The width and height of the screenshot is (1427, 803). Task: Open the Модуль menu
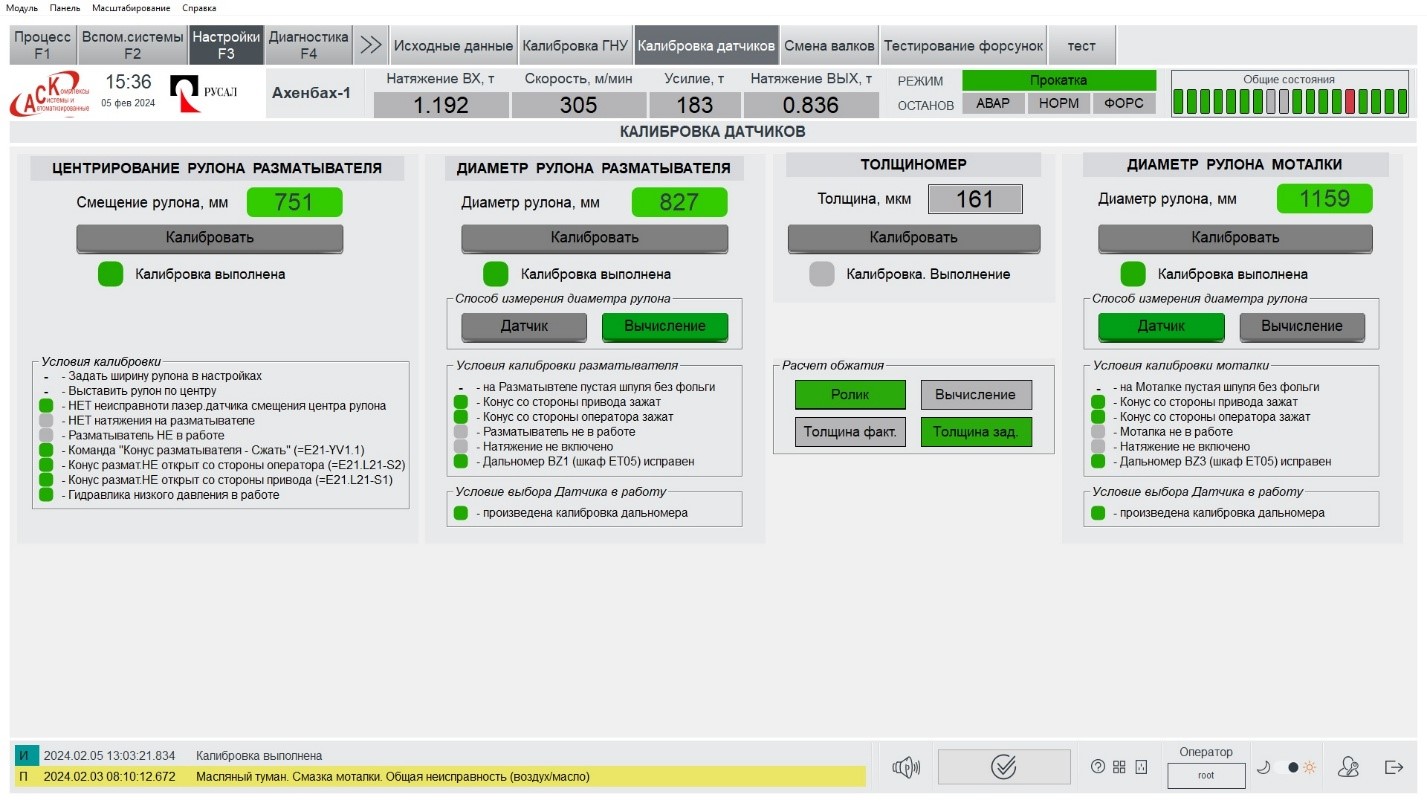[x=22, y=8]
